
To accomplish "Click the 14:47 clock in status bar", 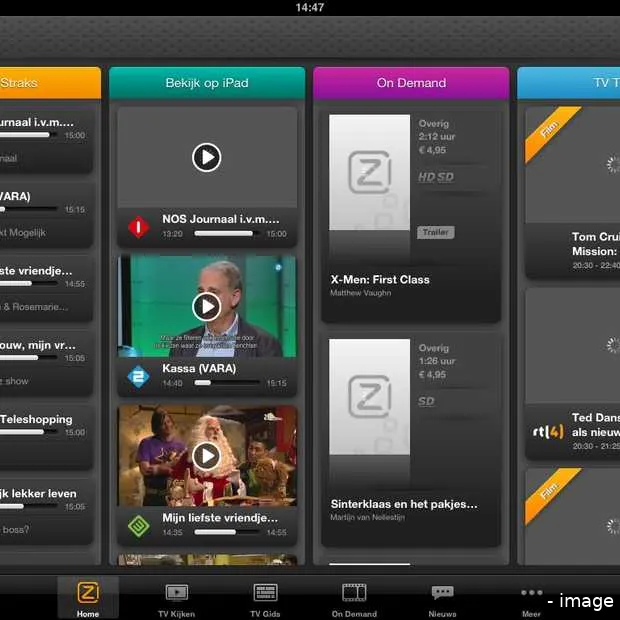I will pyautogui.click(x=310, y=8).
